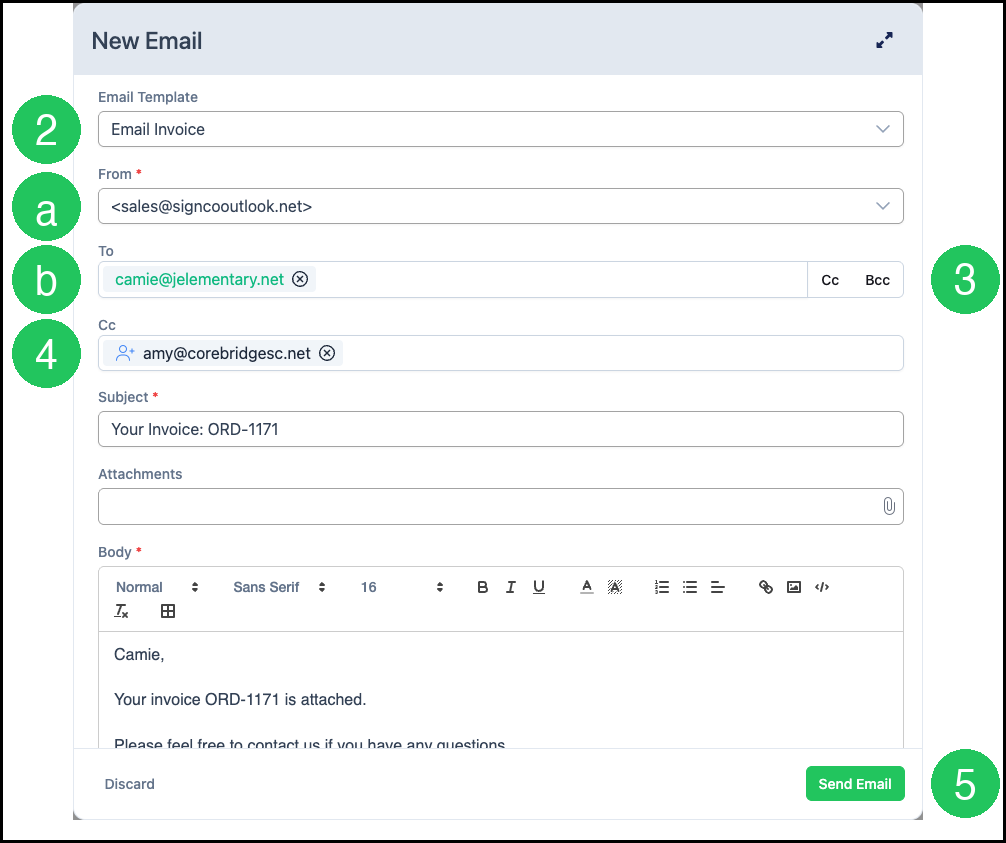Click the Send Email button
The width and height of the screenshot is (1006, 843).
pyautogui.click(x=855, y=784)
